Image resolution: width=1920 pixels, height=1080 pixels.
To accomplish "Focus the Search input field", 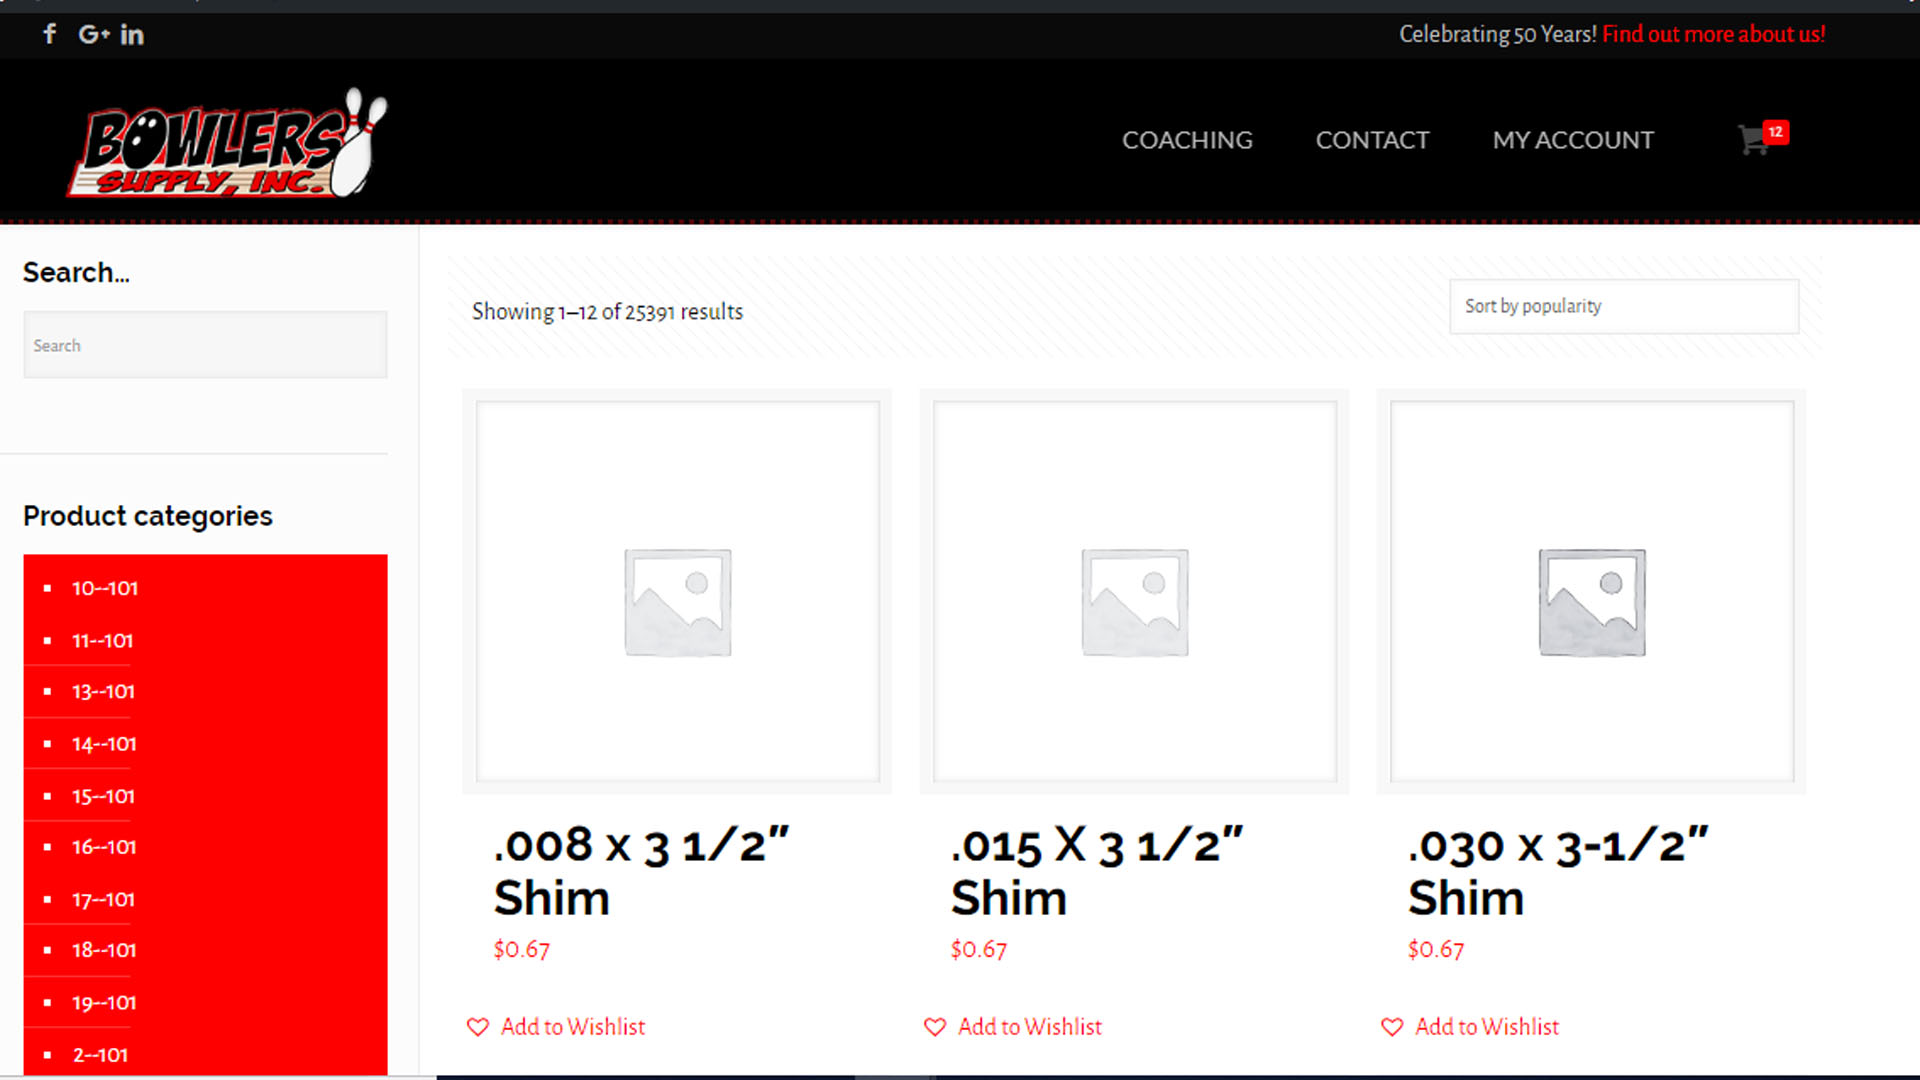I will [x=205, y=345].
